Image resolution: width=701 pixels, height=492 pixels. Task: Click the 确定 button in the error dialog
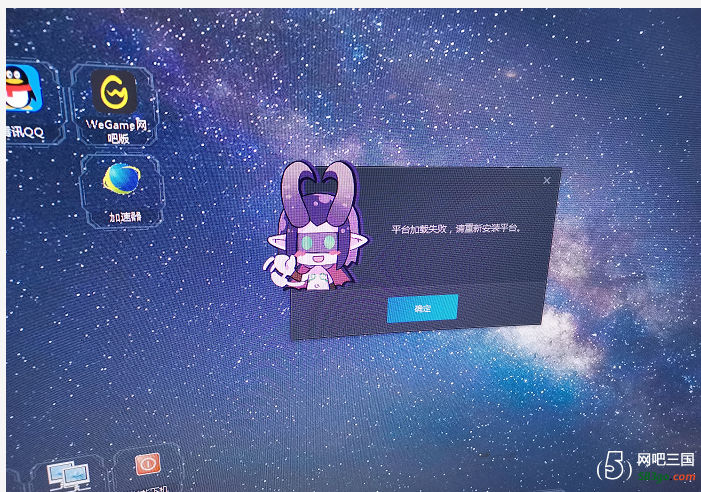pyautogui.click(x=422, y=308)
